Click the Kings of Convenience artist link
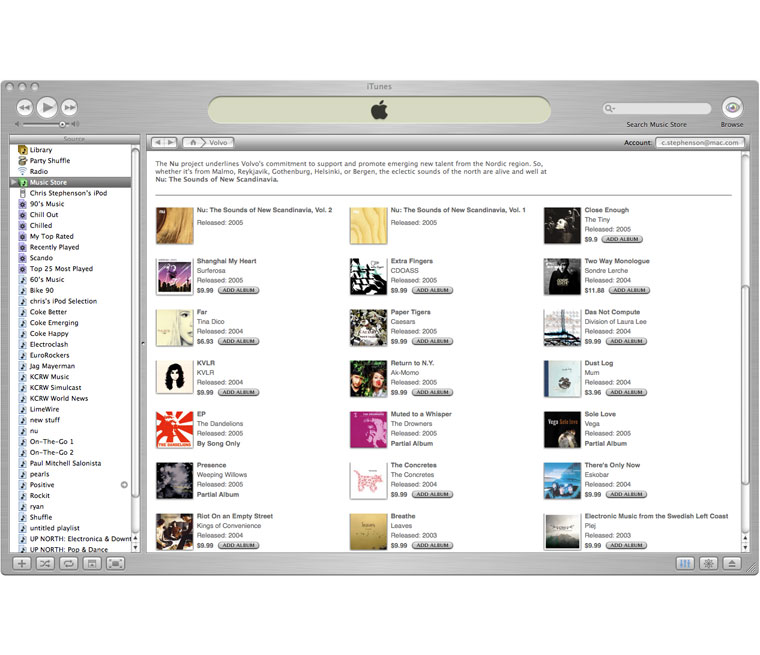The width and height of the screenshot is (760, 655). (229, 526)
